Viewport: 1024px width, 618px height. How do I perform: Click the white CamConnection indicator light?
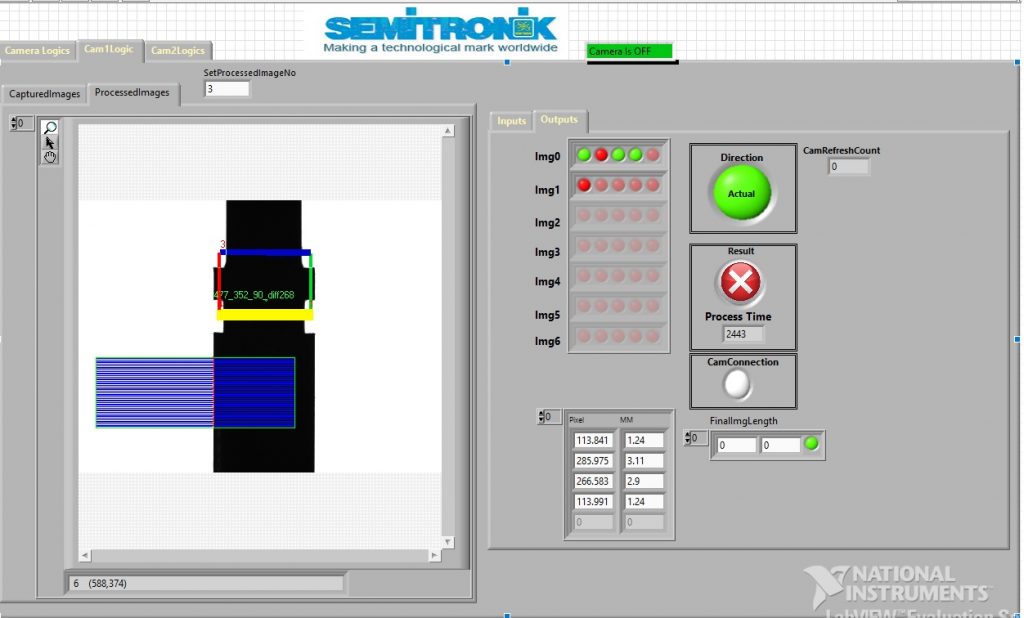coord(739,384)
